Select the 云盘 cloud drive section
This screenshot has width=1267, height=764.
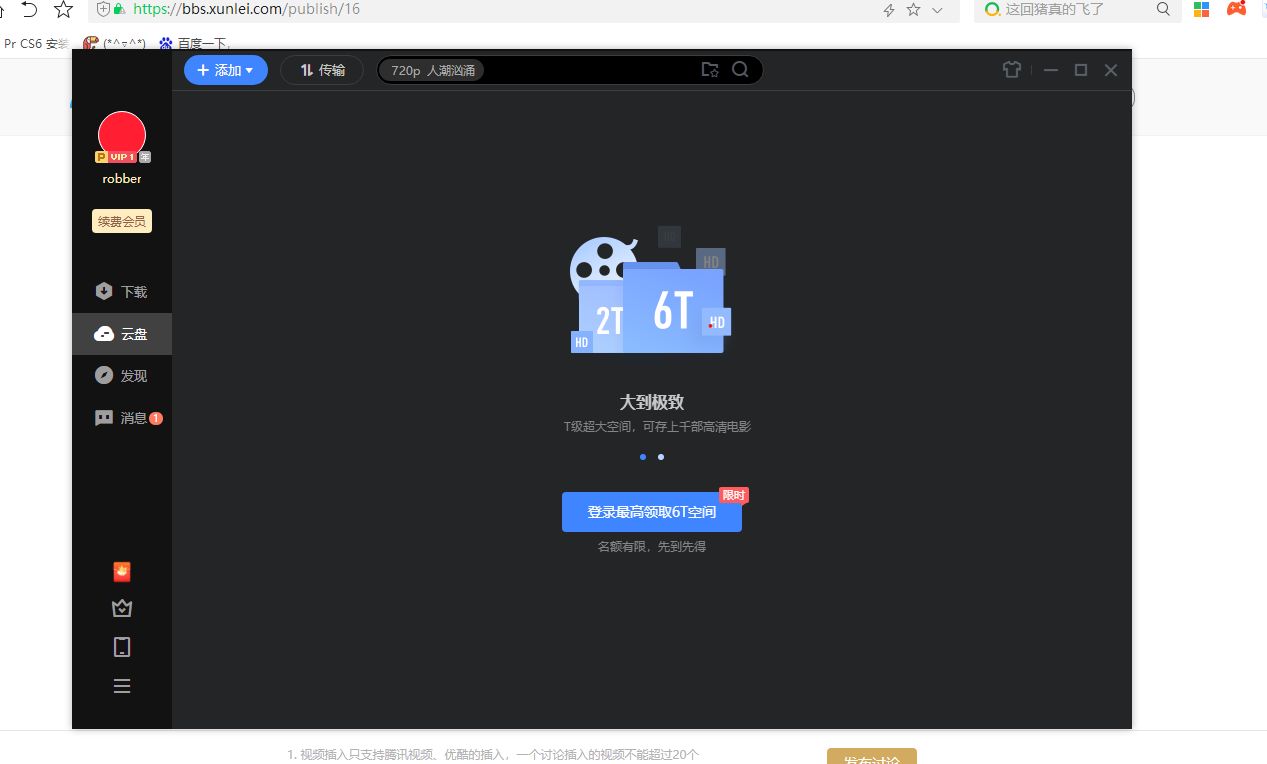(121, 334)
